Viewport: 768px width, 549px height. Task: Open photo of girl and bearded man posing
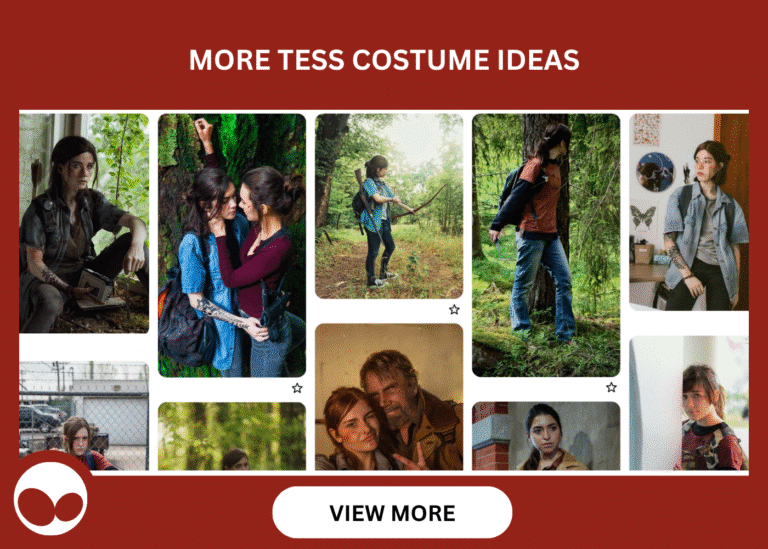(x=389, y=397)
